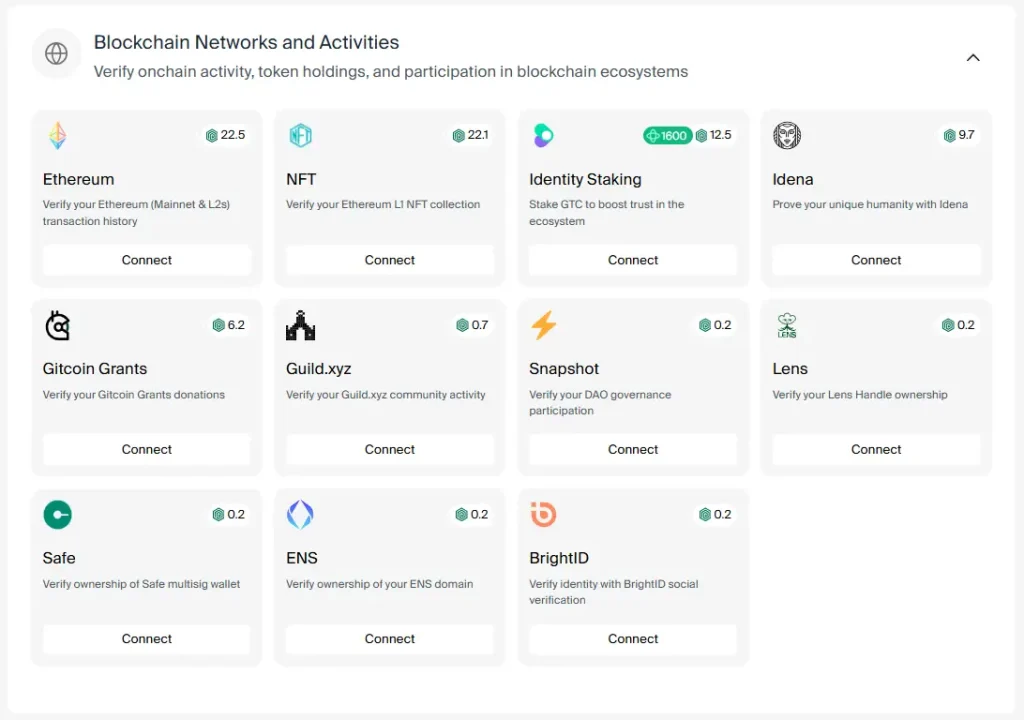Image resolution: width=1024 pixels, height=720 pixels.
Task: Click the NFT hexagon logo icon
Action: click(301, 136)
